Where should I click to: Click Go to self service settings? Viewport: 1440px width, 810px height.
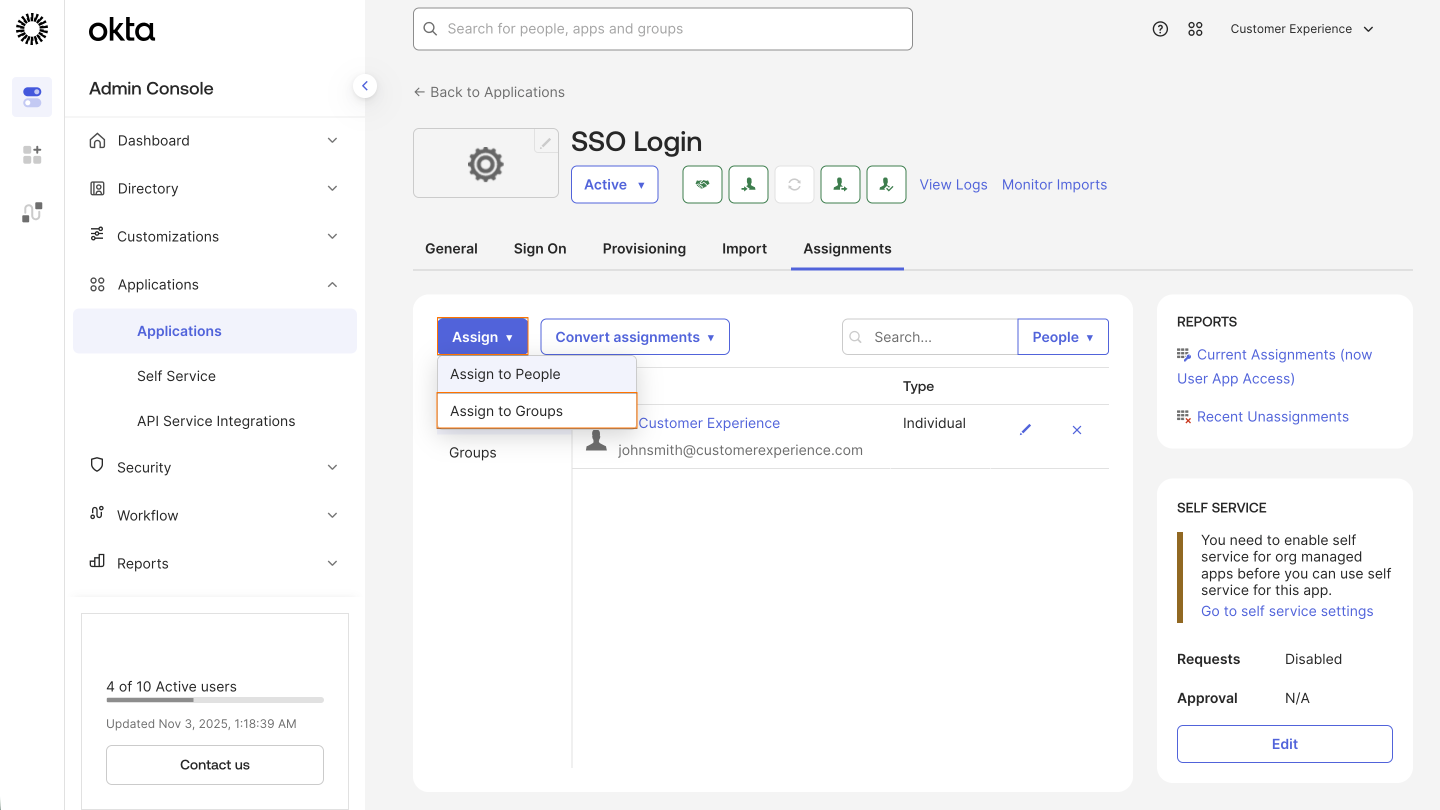click(x=1287, y=610)
